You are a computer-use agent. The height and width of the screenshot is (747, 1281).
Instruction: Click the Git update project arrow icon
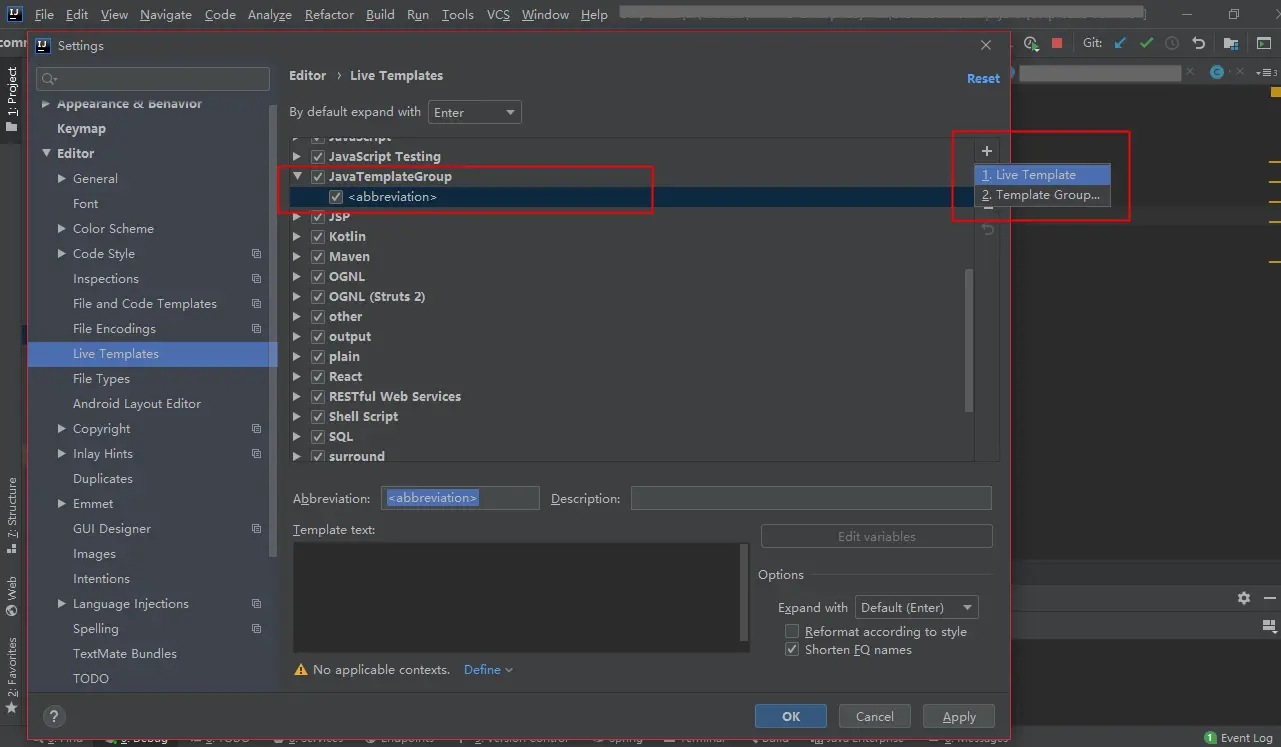[x=1121, y=43]
